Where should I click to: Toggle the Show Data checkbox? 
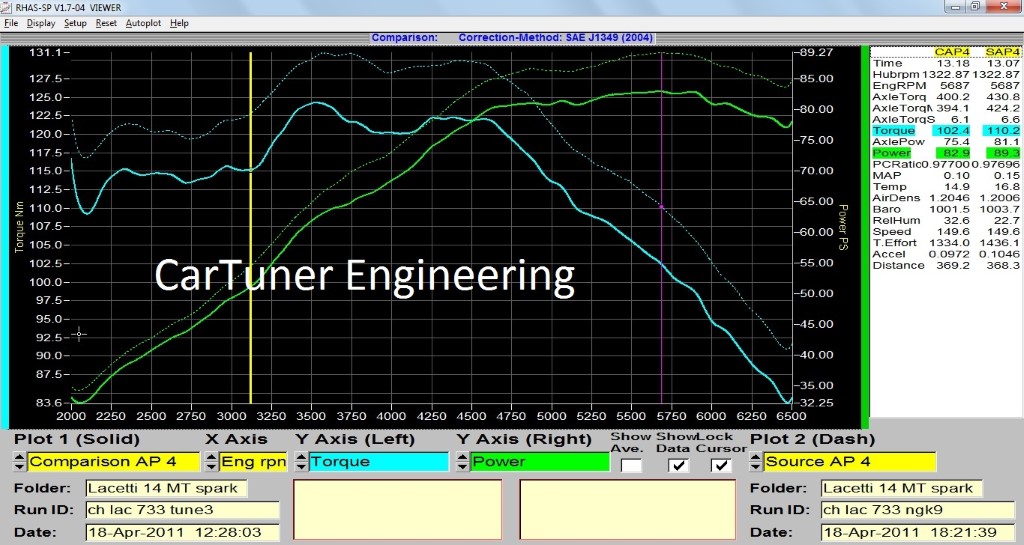(679, 465)
